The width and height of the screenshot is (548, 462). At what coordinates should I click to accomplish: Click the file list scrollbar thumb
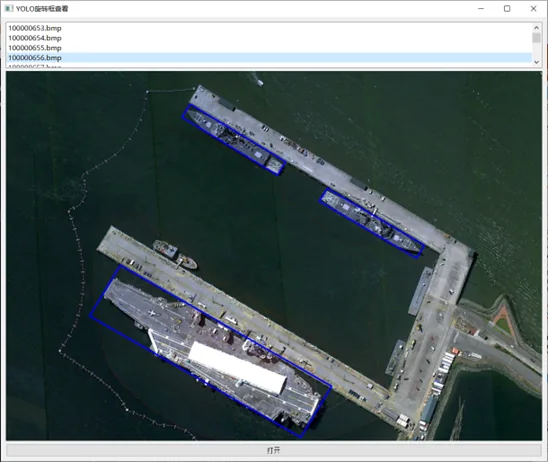536,38
